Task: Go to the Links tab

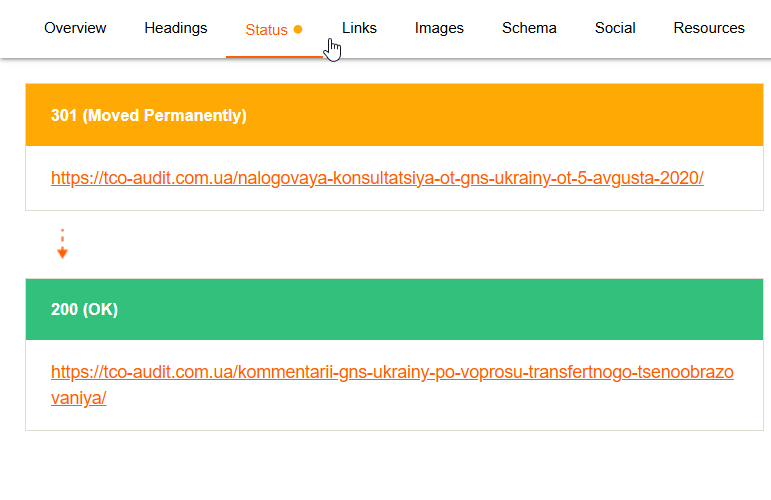Action: 359,28
